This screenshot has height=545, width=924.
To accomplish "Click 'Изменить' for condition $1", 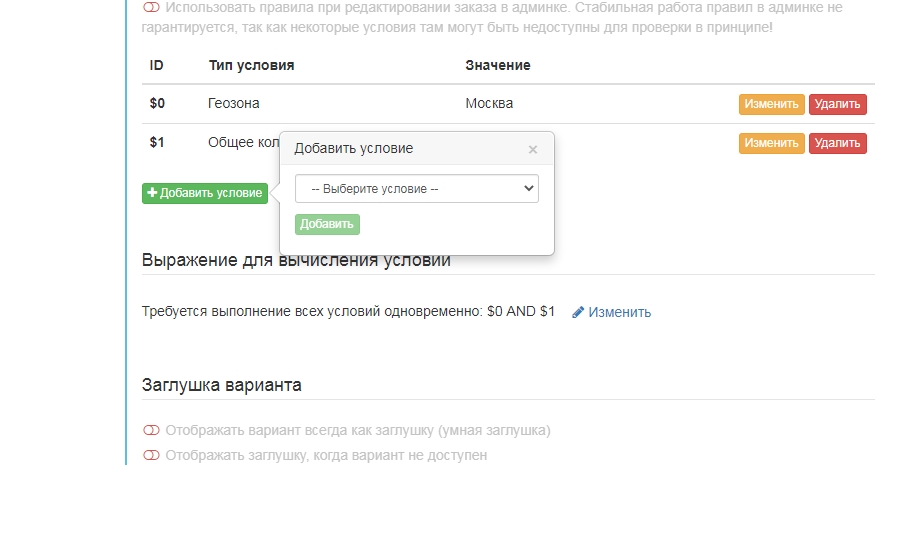I will tap(771, 143).
